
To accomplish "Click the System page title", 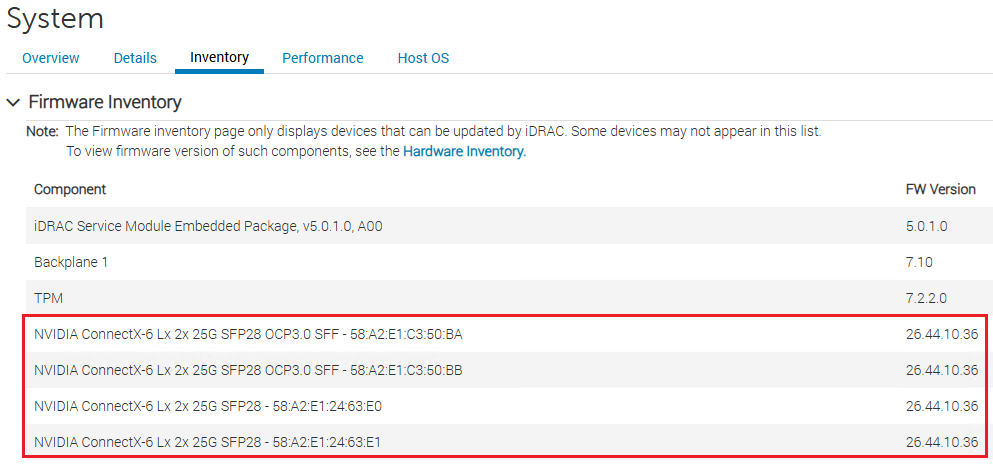I will tap(55, 18).
